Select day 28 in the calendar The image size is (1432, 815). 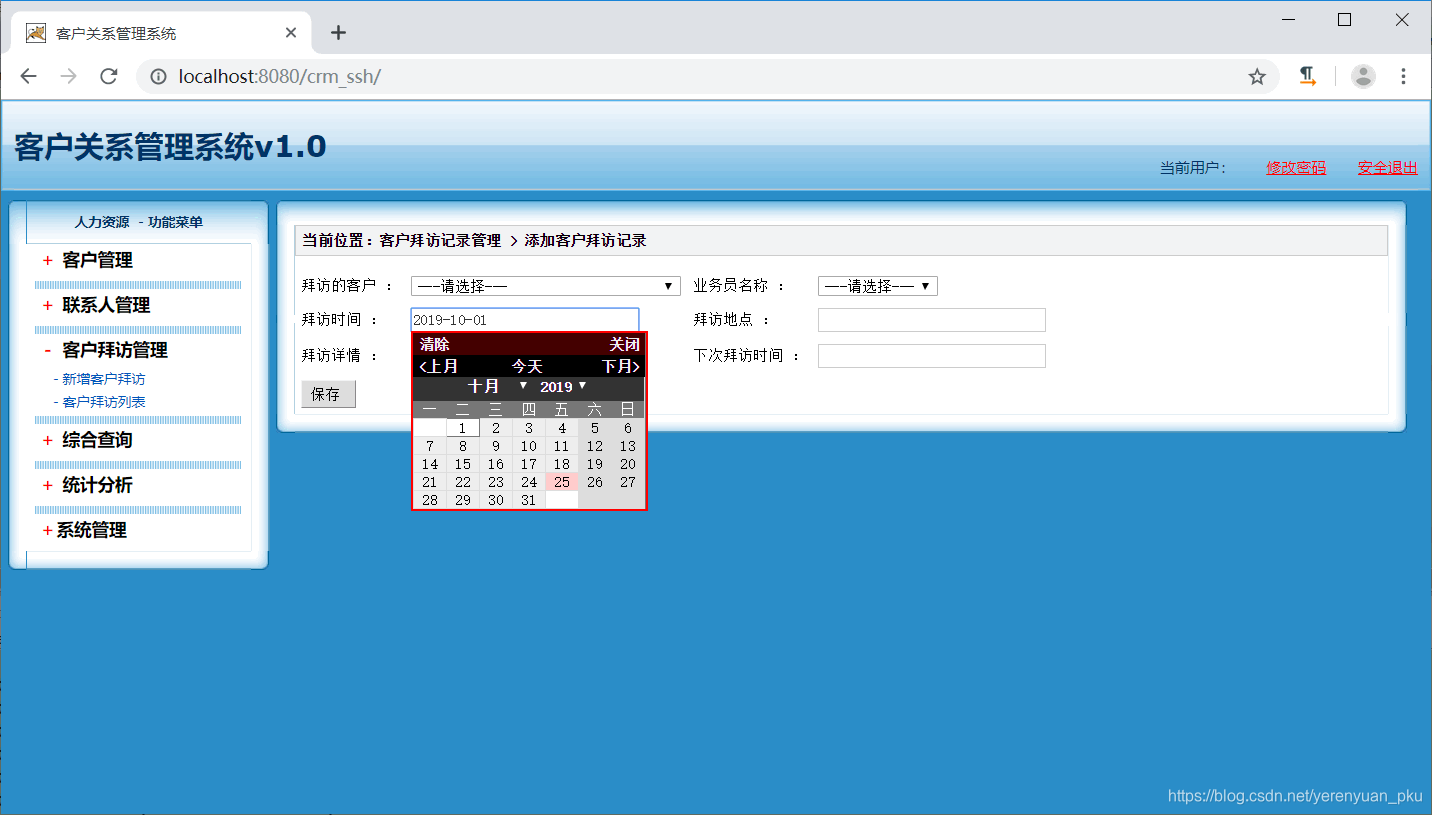point(430,500)
